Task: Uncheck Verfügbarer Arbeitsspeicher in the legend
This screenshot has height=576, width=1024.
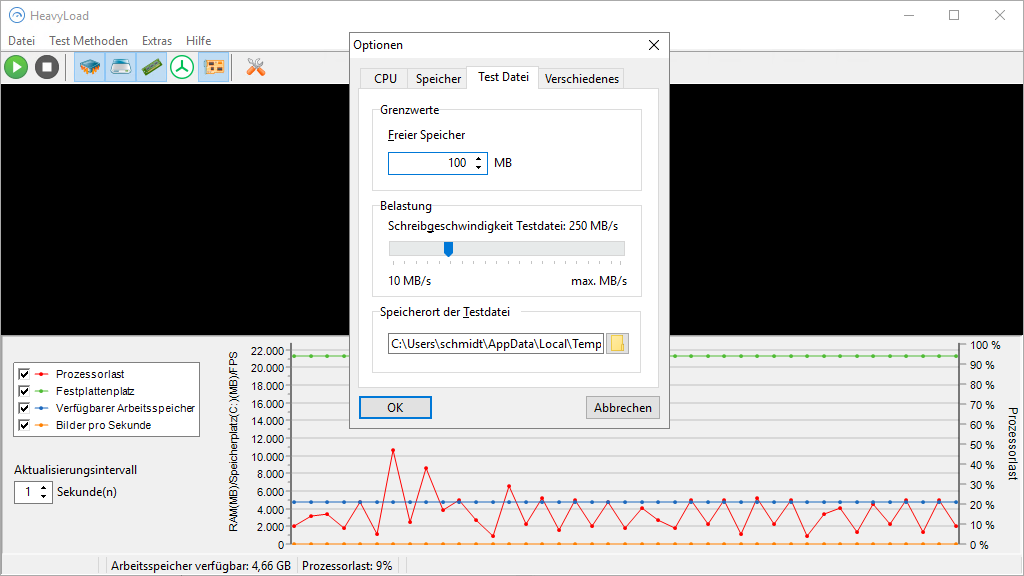Action: (22, 407)
